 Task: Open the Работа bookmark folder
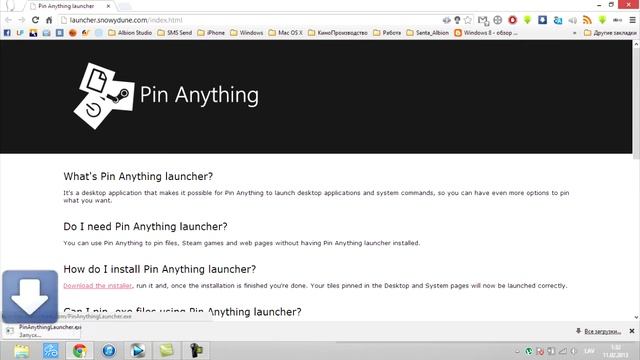(387, 33)
